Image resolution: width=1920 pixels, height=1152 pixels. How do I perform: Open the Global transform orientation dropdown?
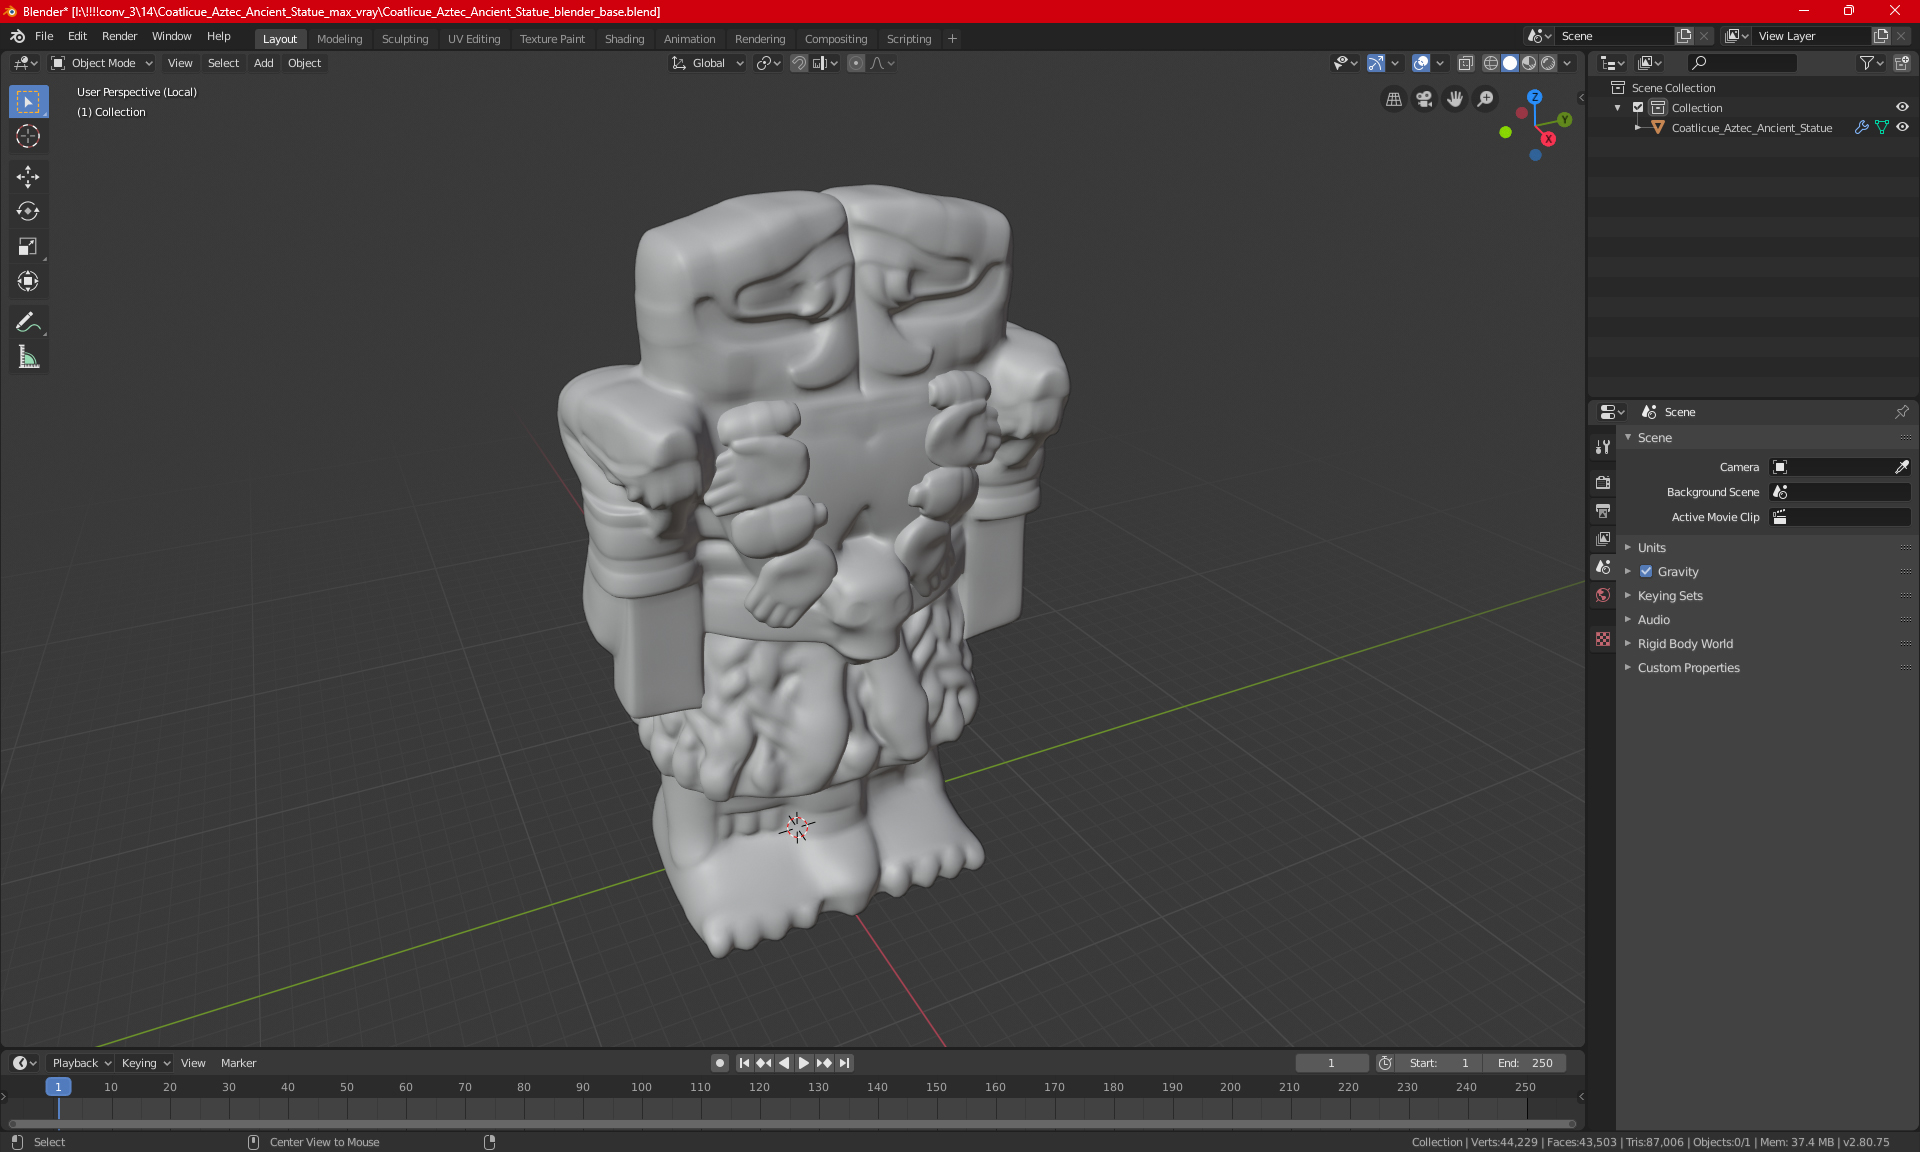click(707, 63)
